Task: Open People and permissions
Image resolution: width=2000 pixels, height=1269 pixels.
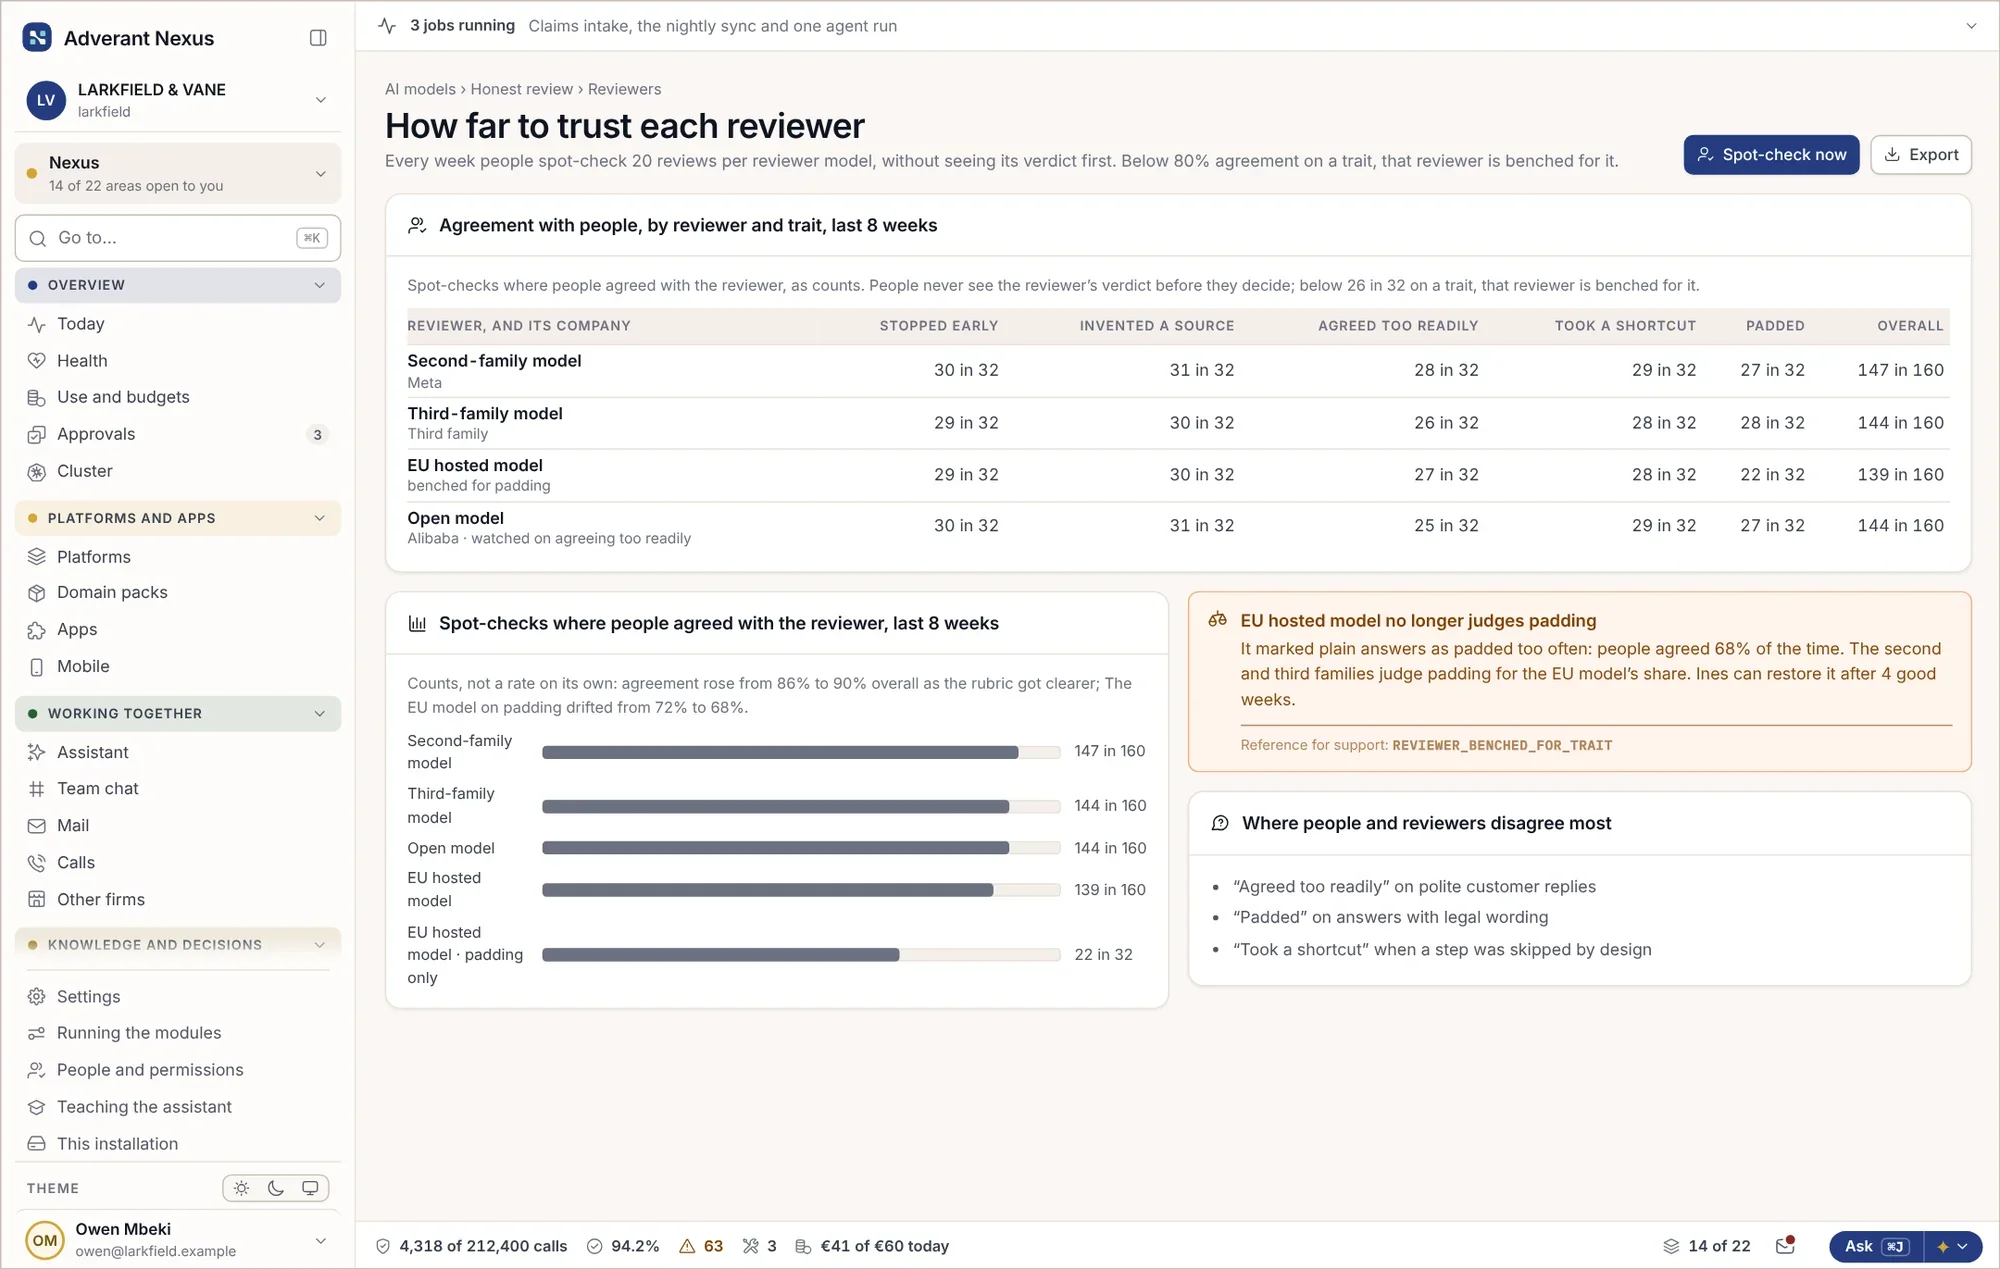Action: 178,1070
